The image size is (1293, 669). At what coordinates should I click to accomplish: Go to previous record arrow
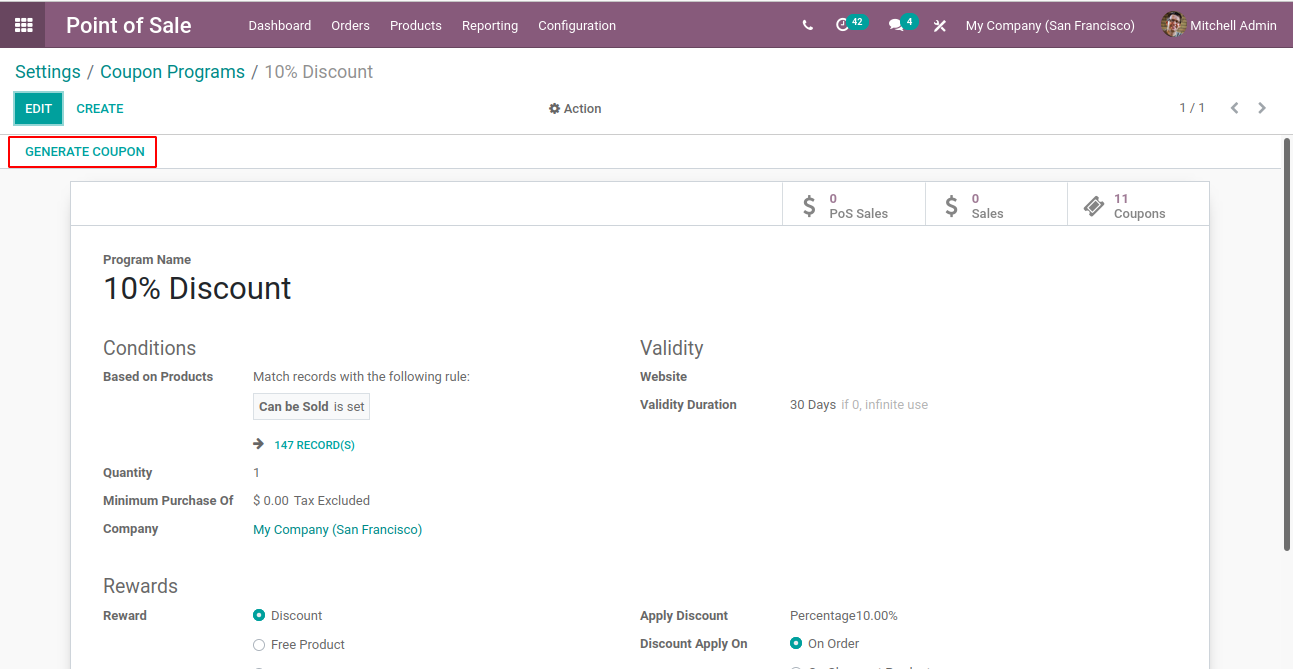coord(1235,108)
